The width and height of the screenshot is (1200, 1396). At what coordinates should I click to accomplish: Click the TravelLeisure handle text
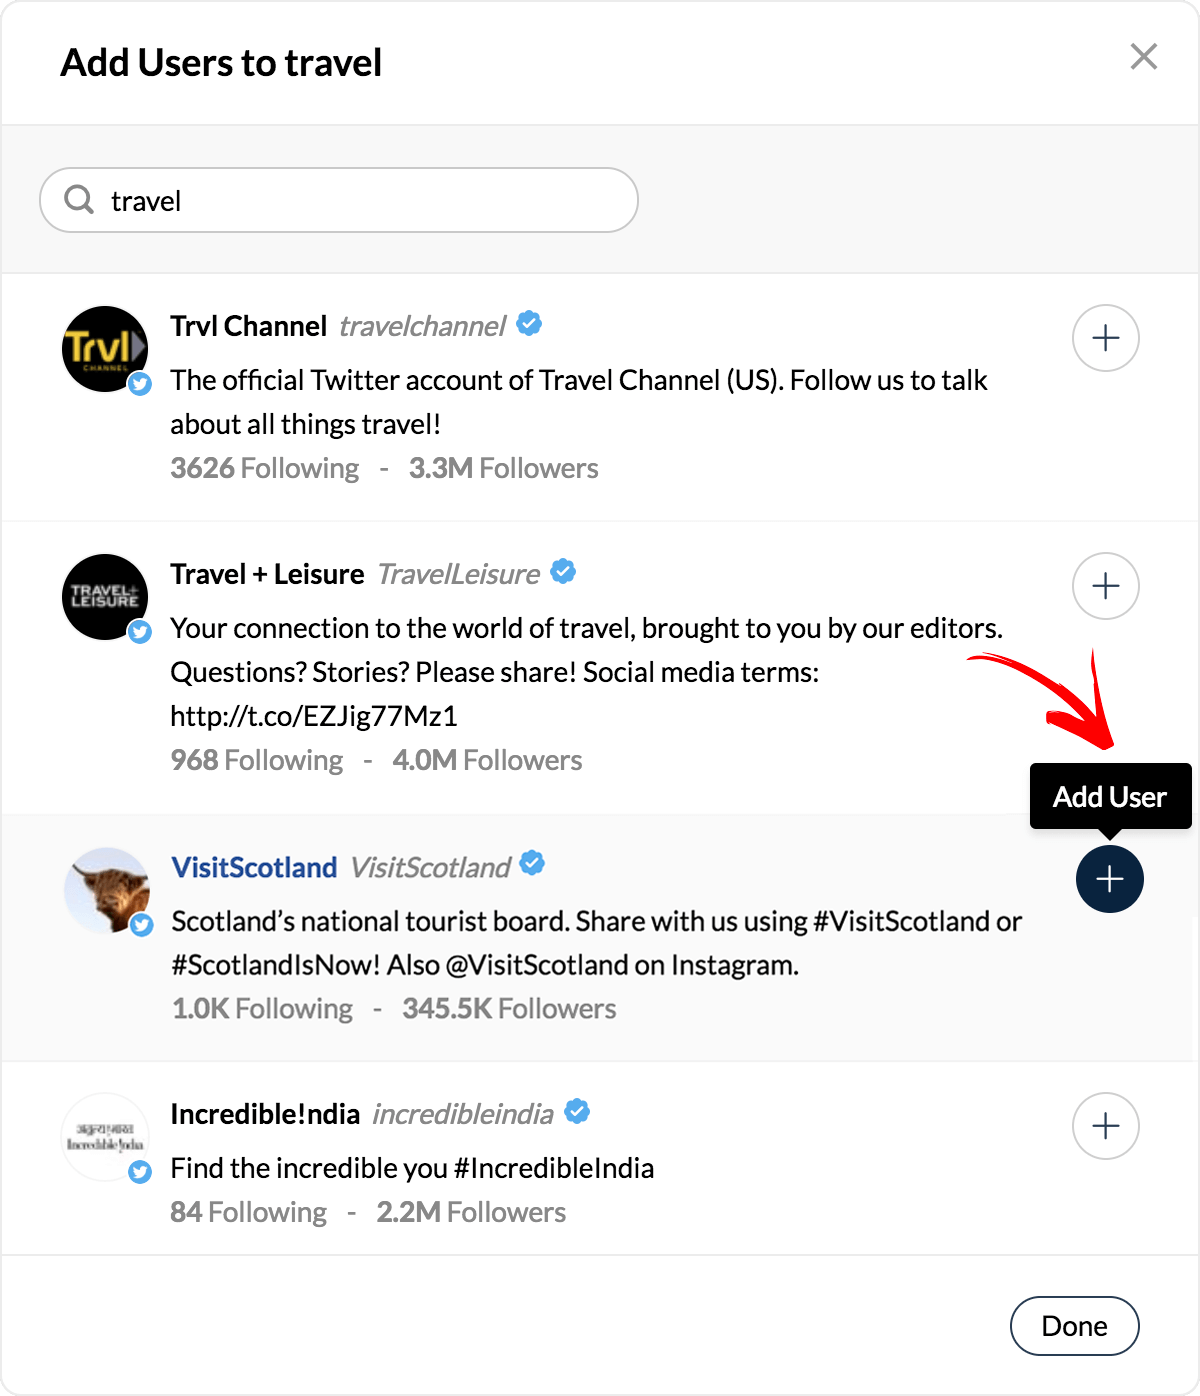pos(458,574)
